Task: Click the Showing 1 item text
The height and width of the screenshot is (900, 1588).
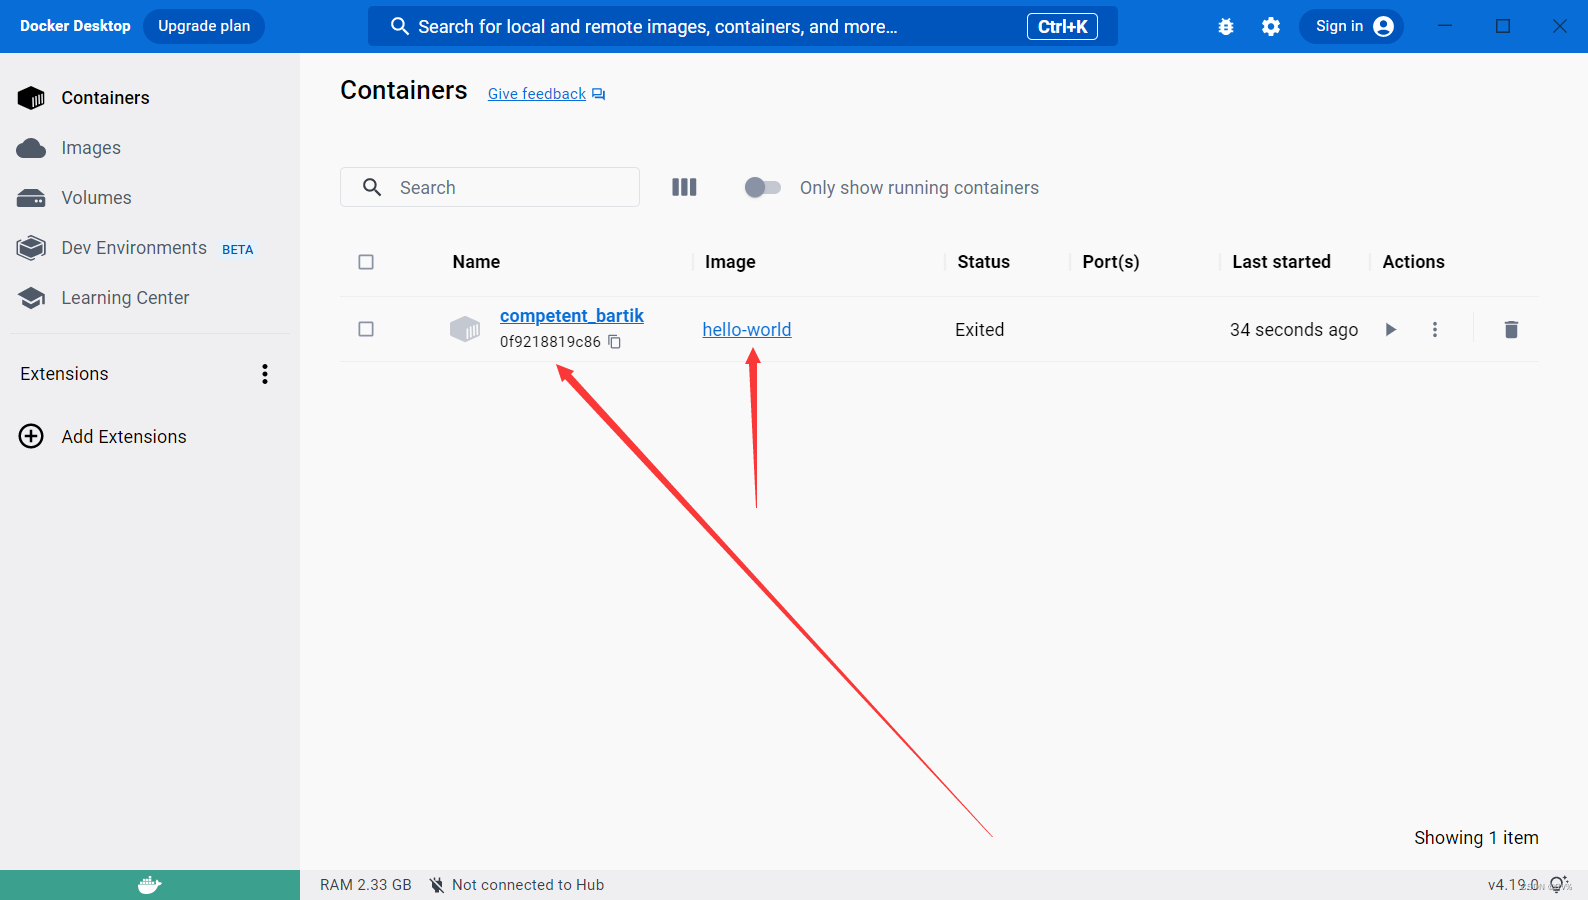Action: (x=1476, y=838)
